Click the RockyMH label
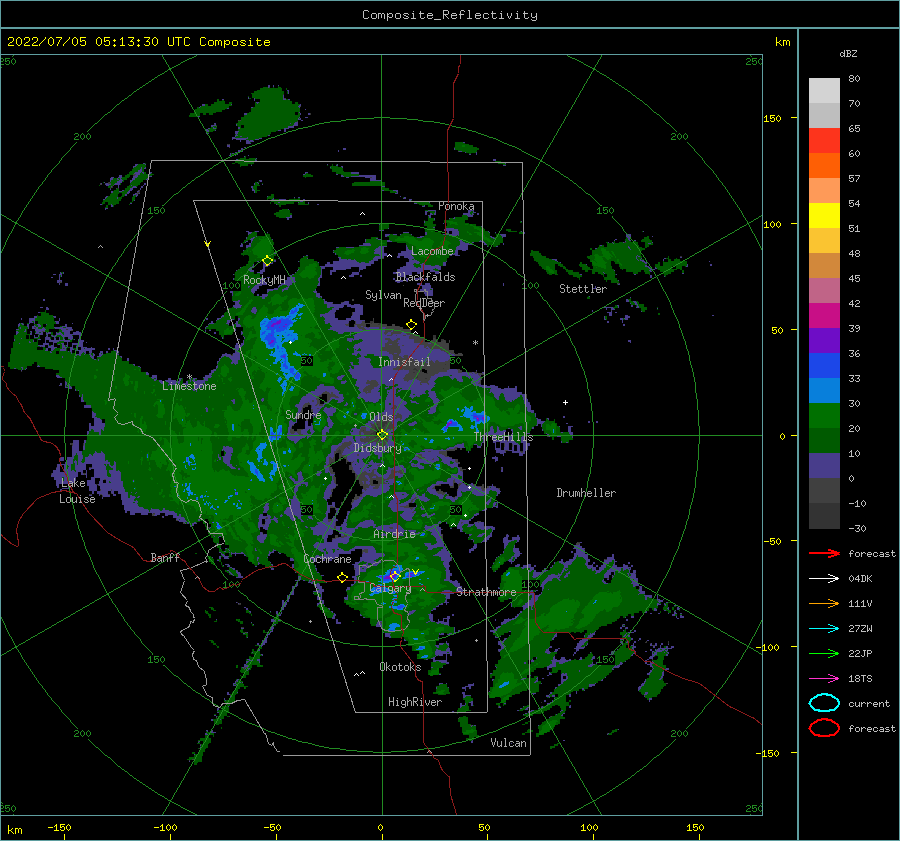The width and height of the screenshot is (900, 841). pos(264,280)
